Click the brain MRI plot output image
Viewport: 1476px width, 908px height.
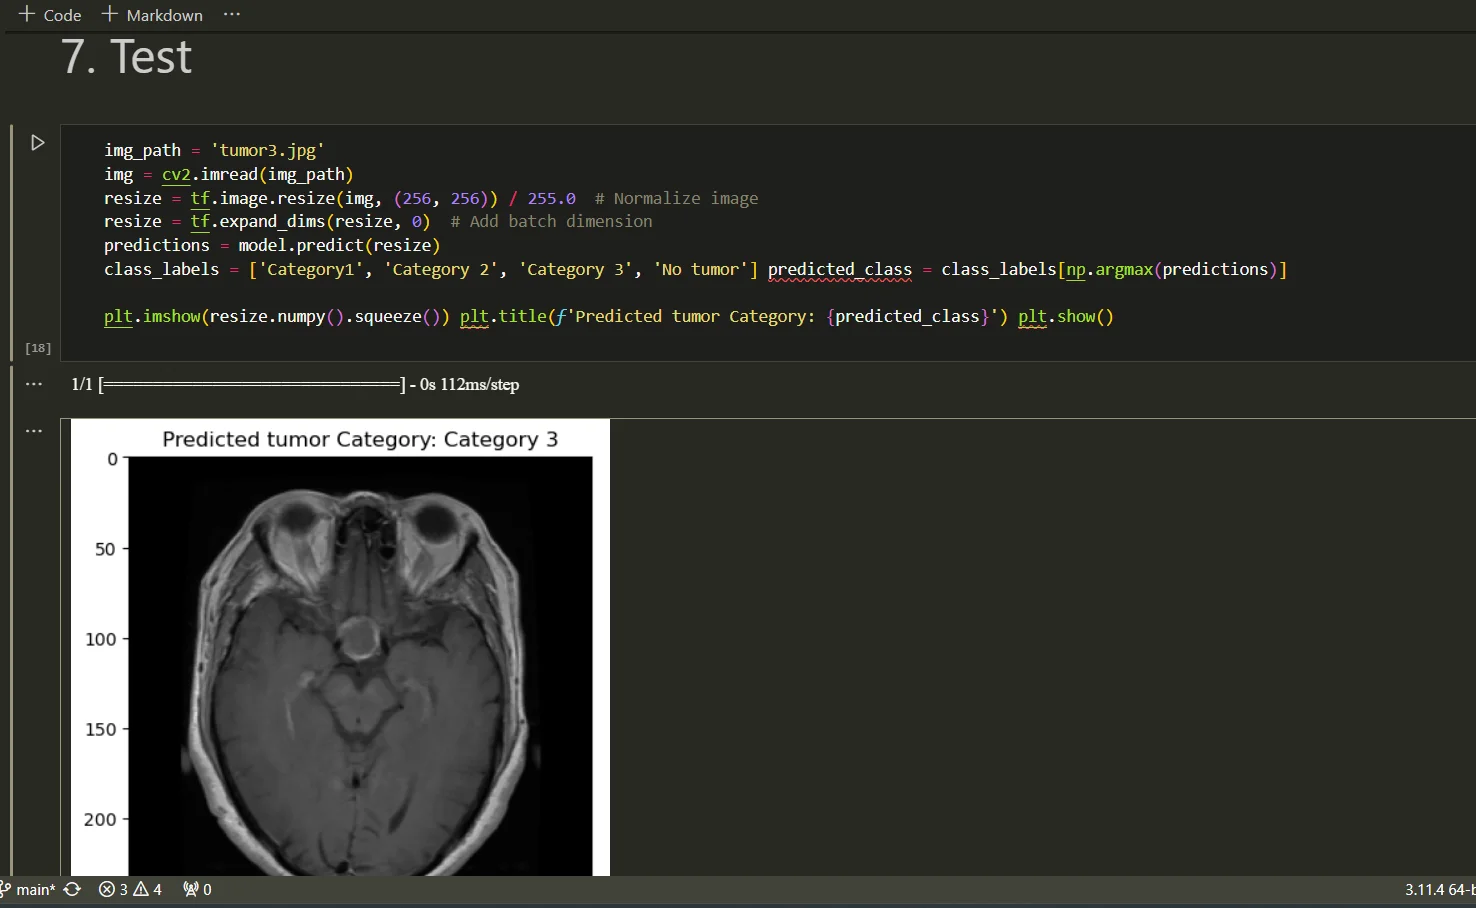pos(340,648)
